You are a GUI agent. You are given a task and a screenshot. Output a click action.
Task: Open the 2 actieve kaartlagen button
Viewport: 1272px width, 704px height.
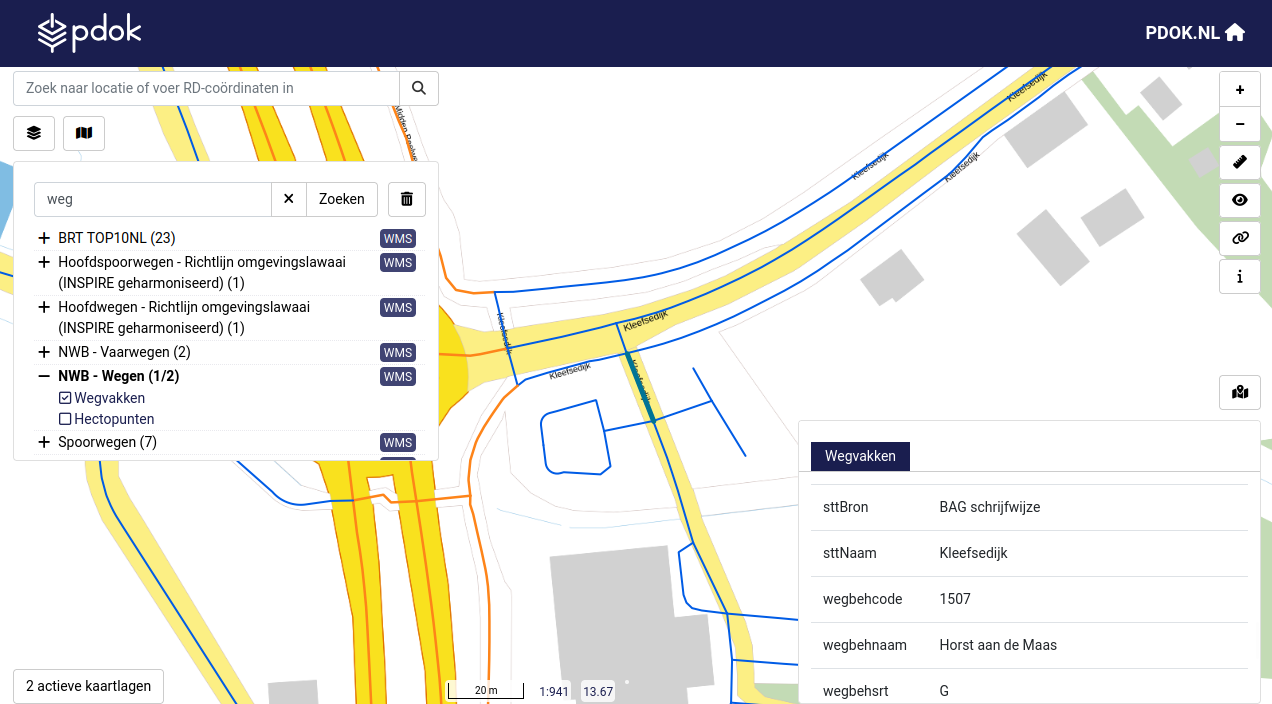[88, 686]
